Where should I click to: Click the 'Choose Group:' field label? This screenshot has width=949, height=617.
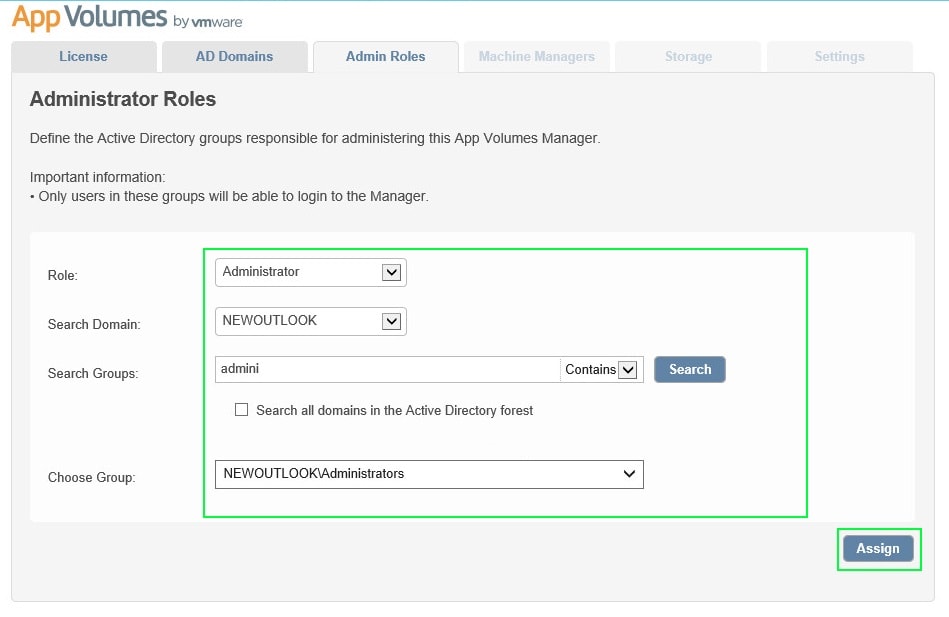click(91, 478)
